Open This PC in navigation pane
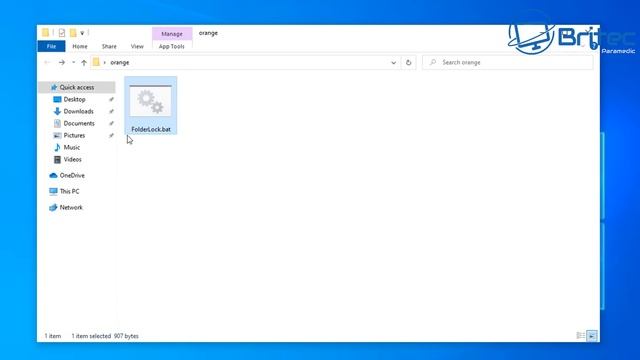The width and height of the screenshot is (640, 360). click(x=69, y=191)
